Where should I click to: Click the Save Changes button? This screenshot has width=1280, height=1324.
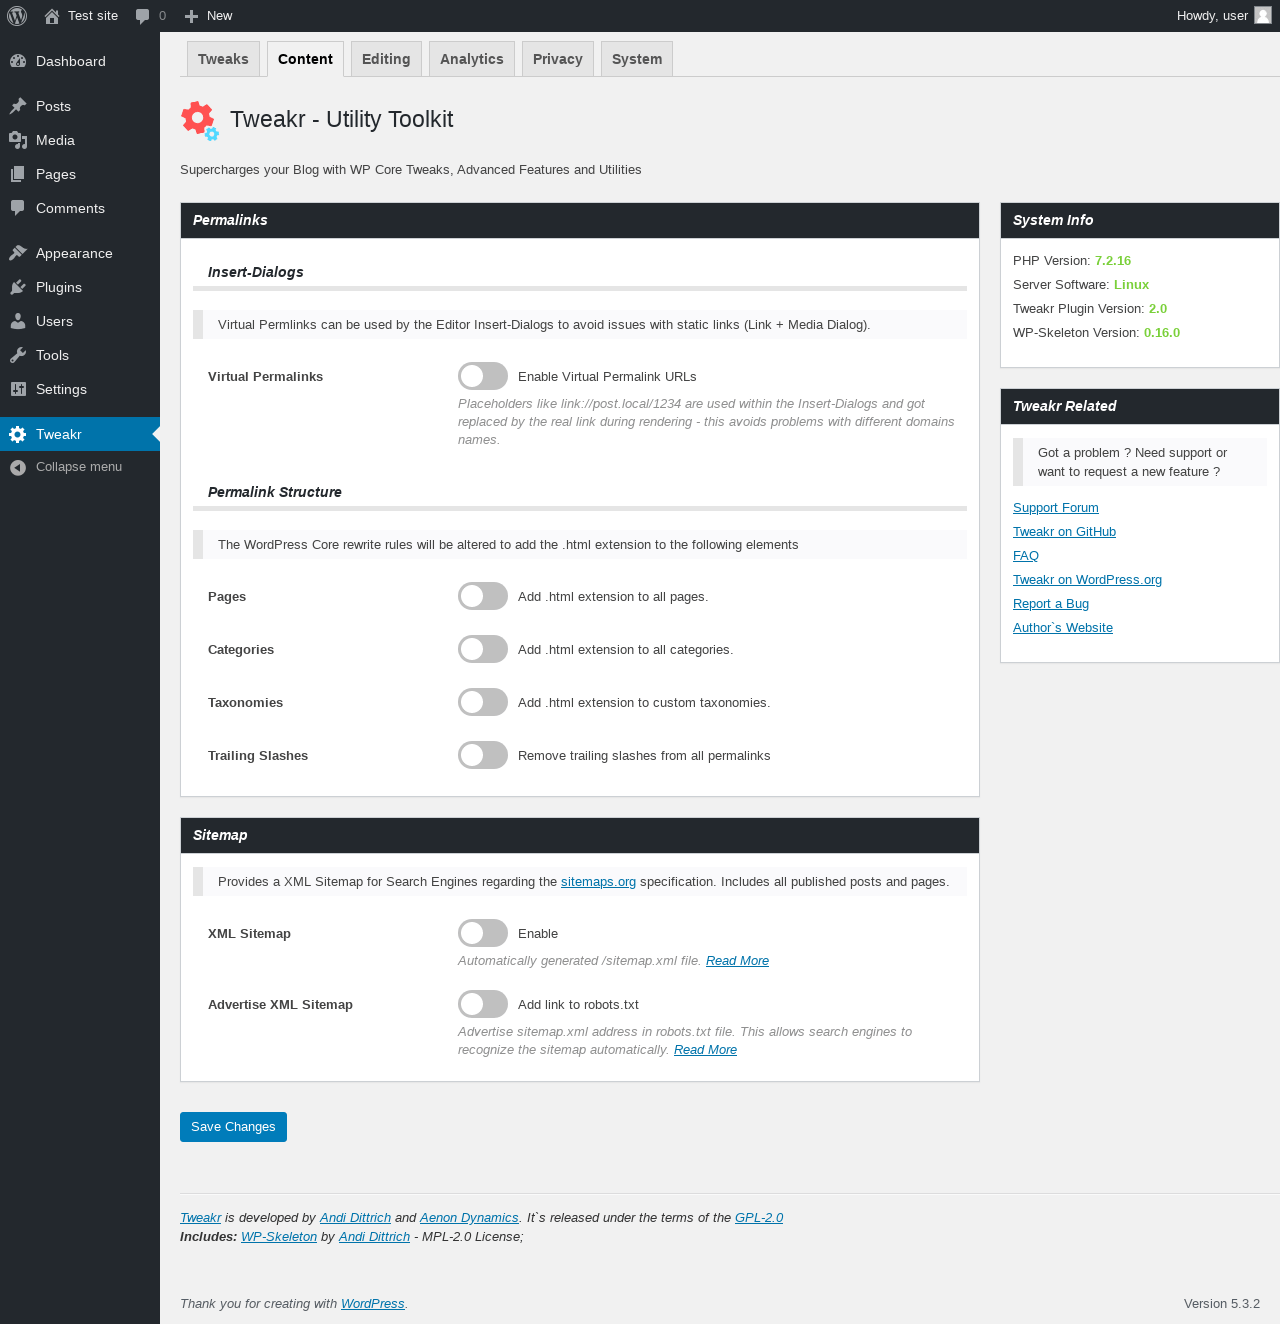click(233, 1127)
